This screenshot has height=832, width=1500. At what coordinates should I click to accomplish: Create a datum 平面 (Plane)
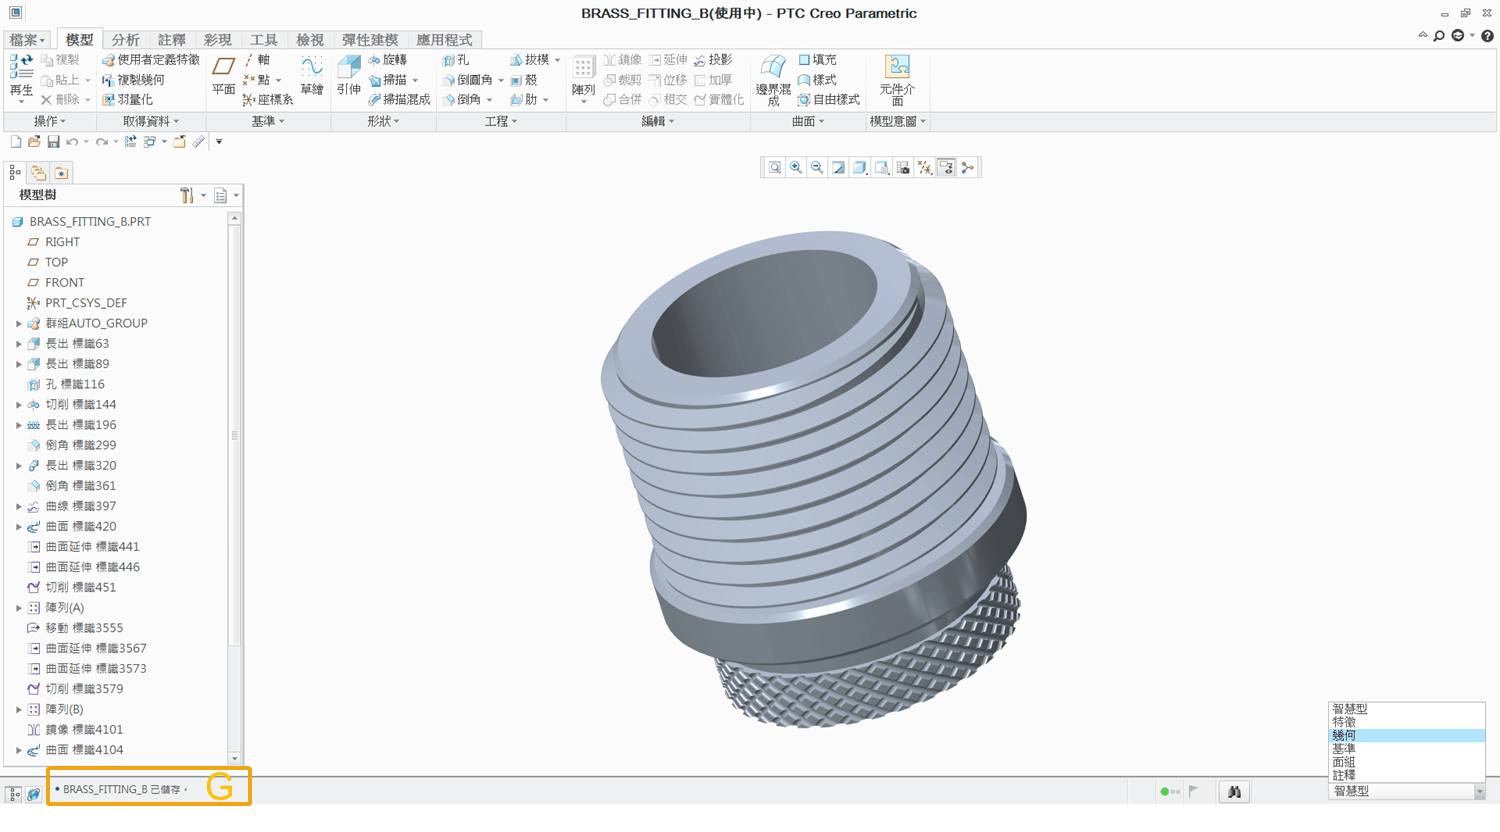223,76
